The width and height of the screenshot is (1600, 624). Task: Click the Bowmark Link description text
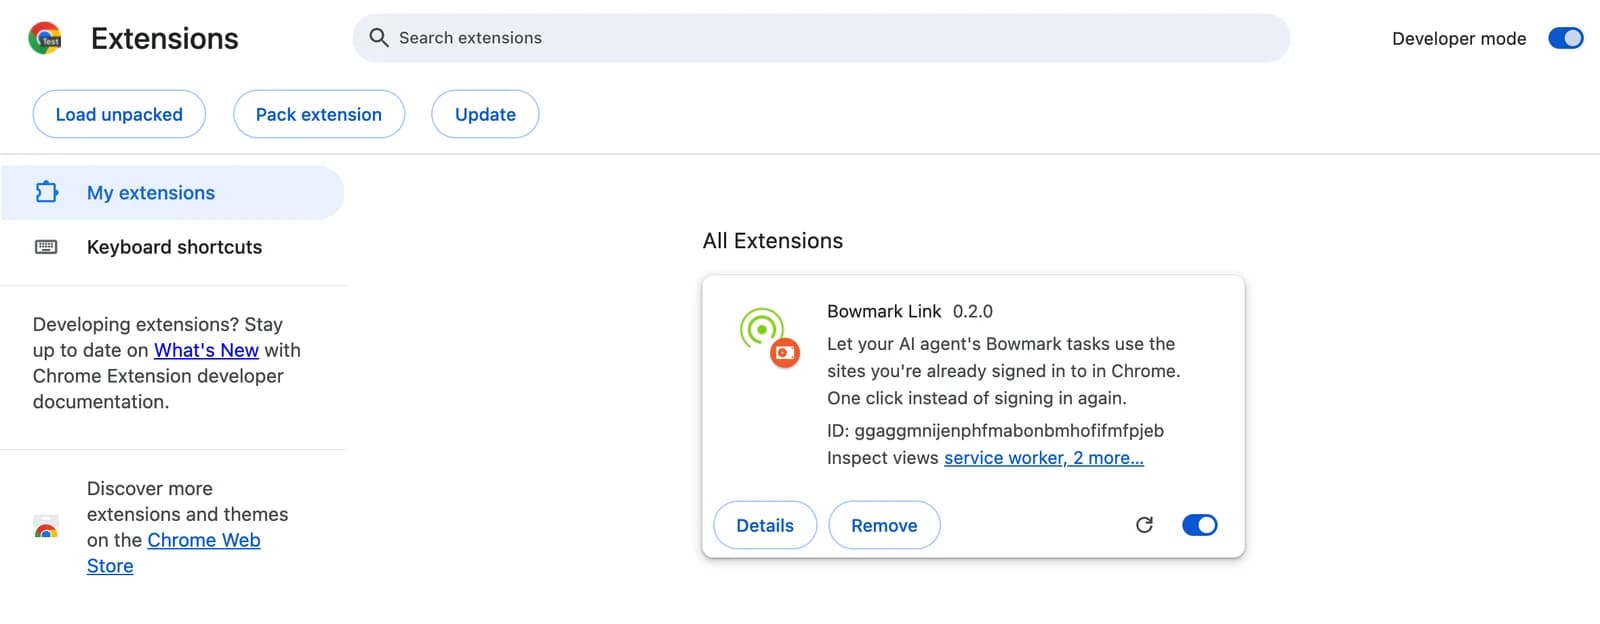(x=1004, y=371)
